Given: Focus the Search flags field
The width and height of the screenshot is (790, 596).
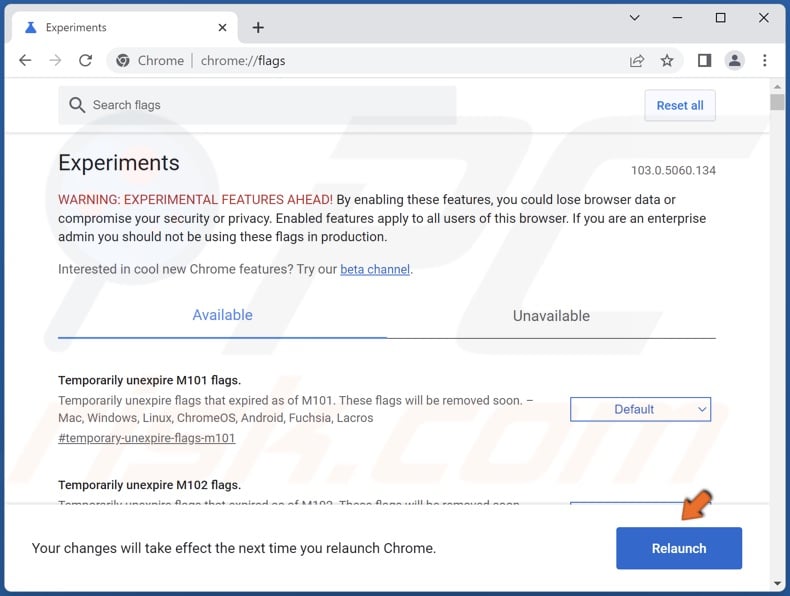Looking at the screenshot, I should (257, 105).
